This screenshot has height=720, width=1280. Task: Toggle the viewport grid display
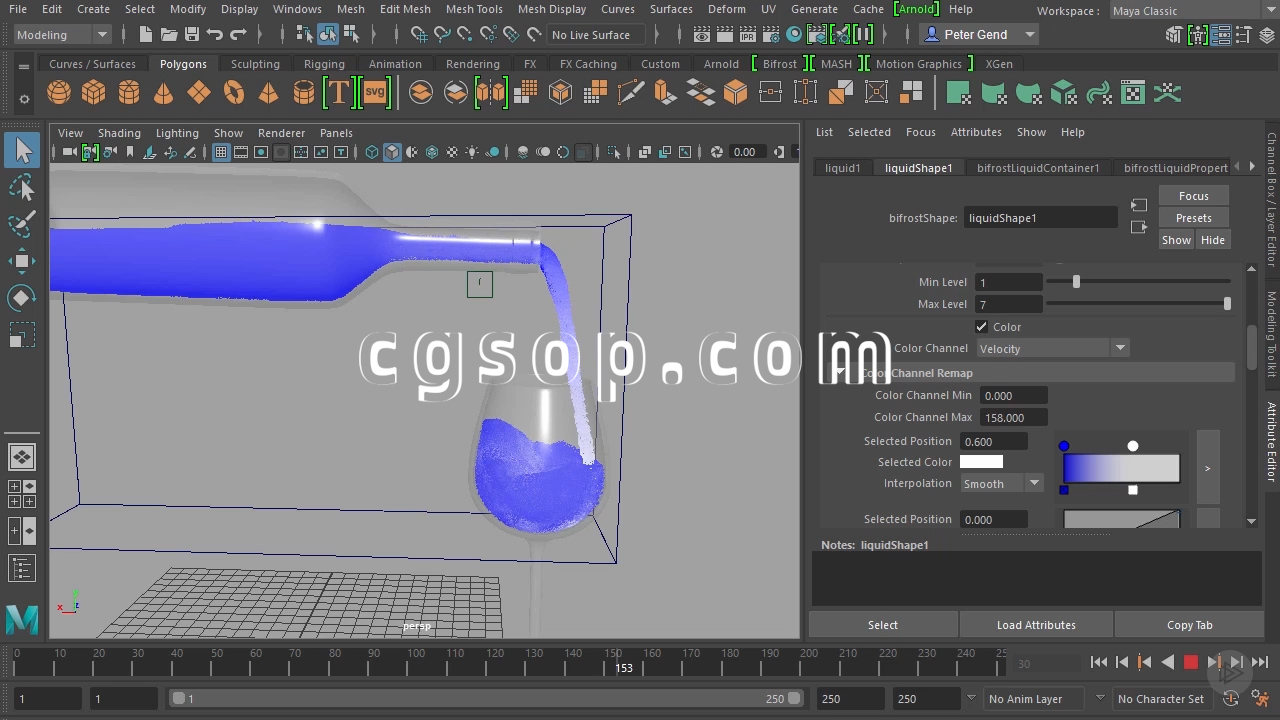(221, 152)
